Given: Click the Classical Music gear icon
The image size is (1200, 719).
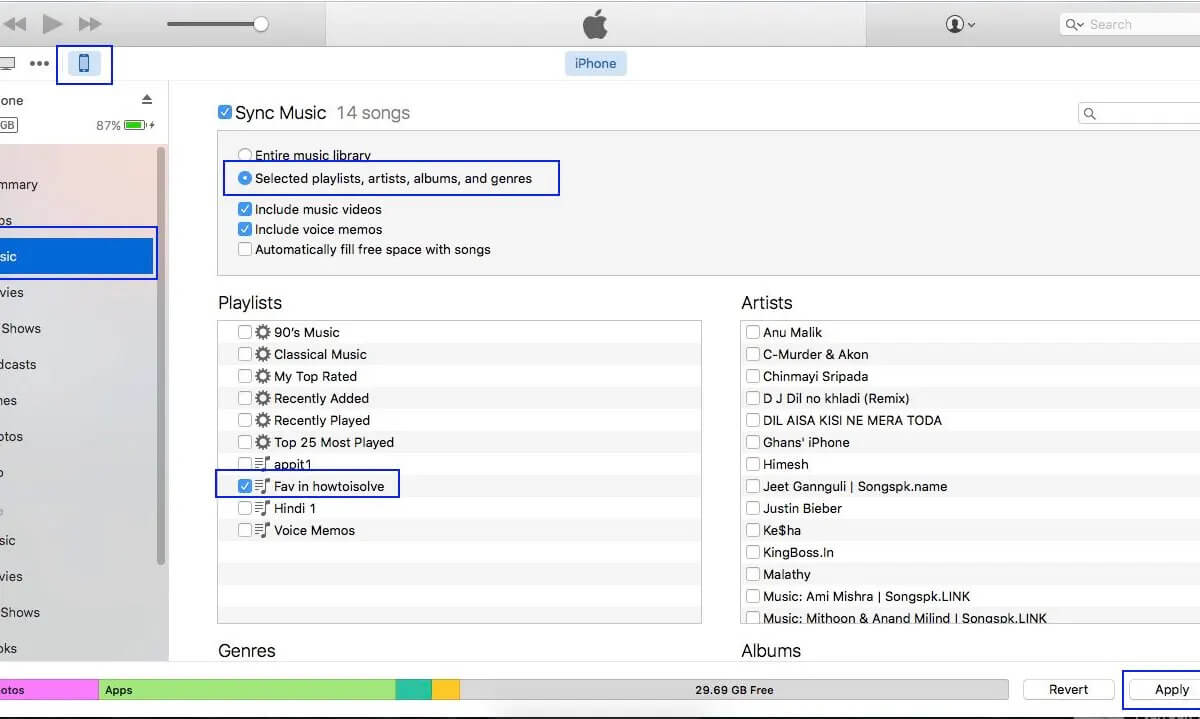Looking at the screenshot, I should (x=263, y=354).
